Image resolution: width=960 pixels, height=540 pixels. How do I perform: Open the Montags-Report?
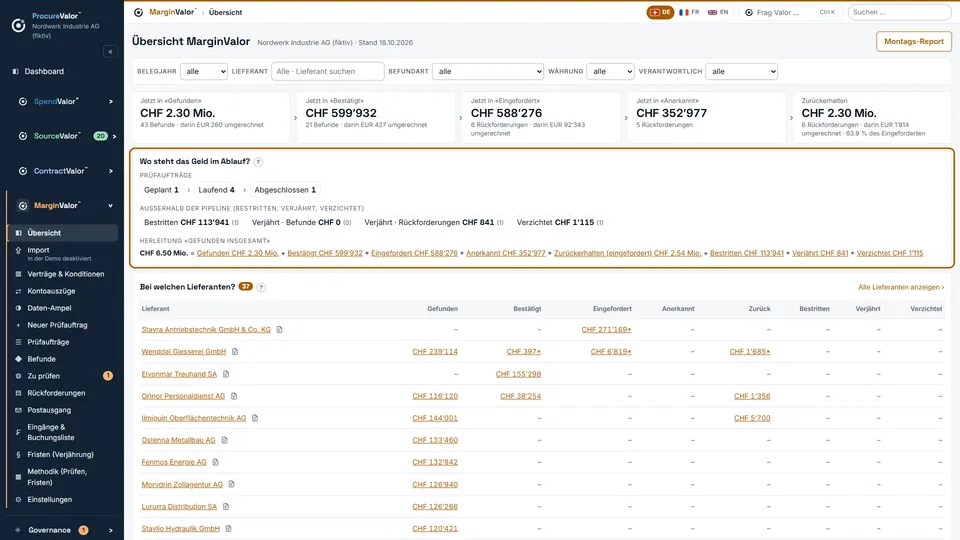tap(913, 42)
